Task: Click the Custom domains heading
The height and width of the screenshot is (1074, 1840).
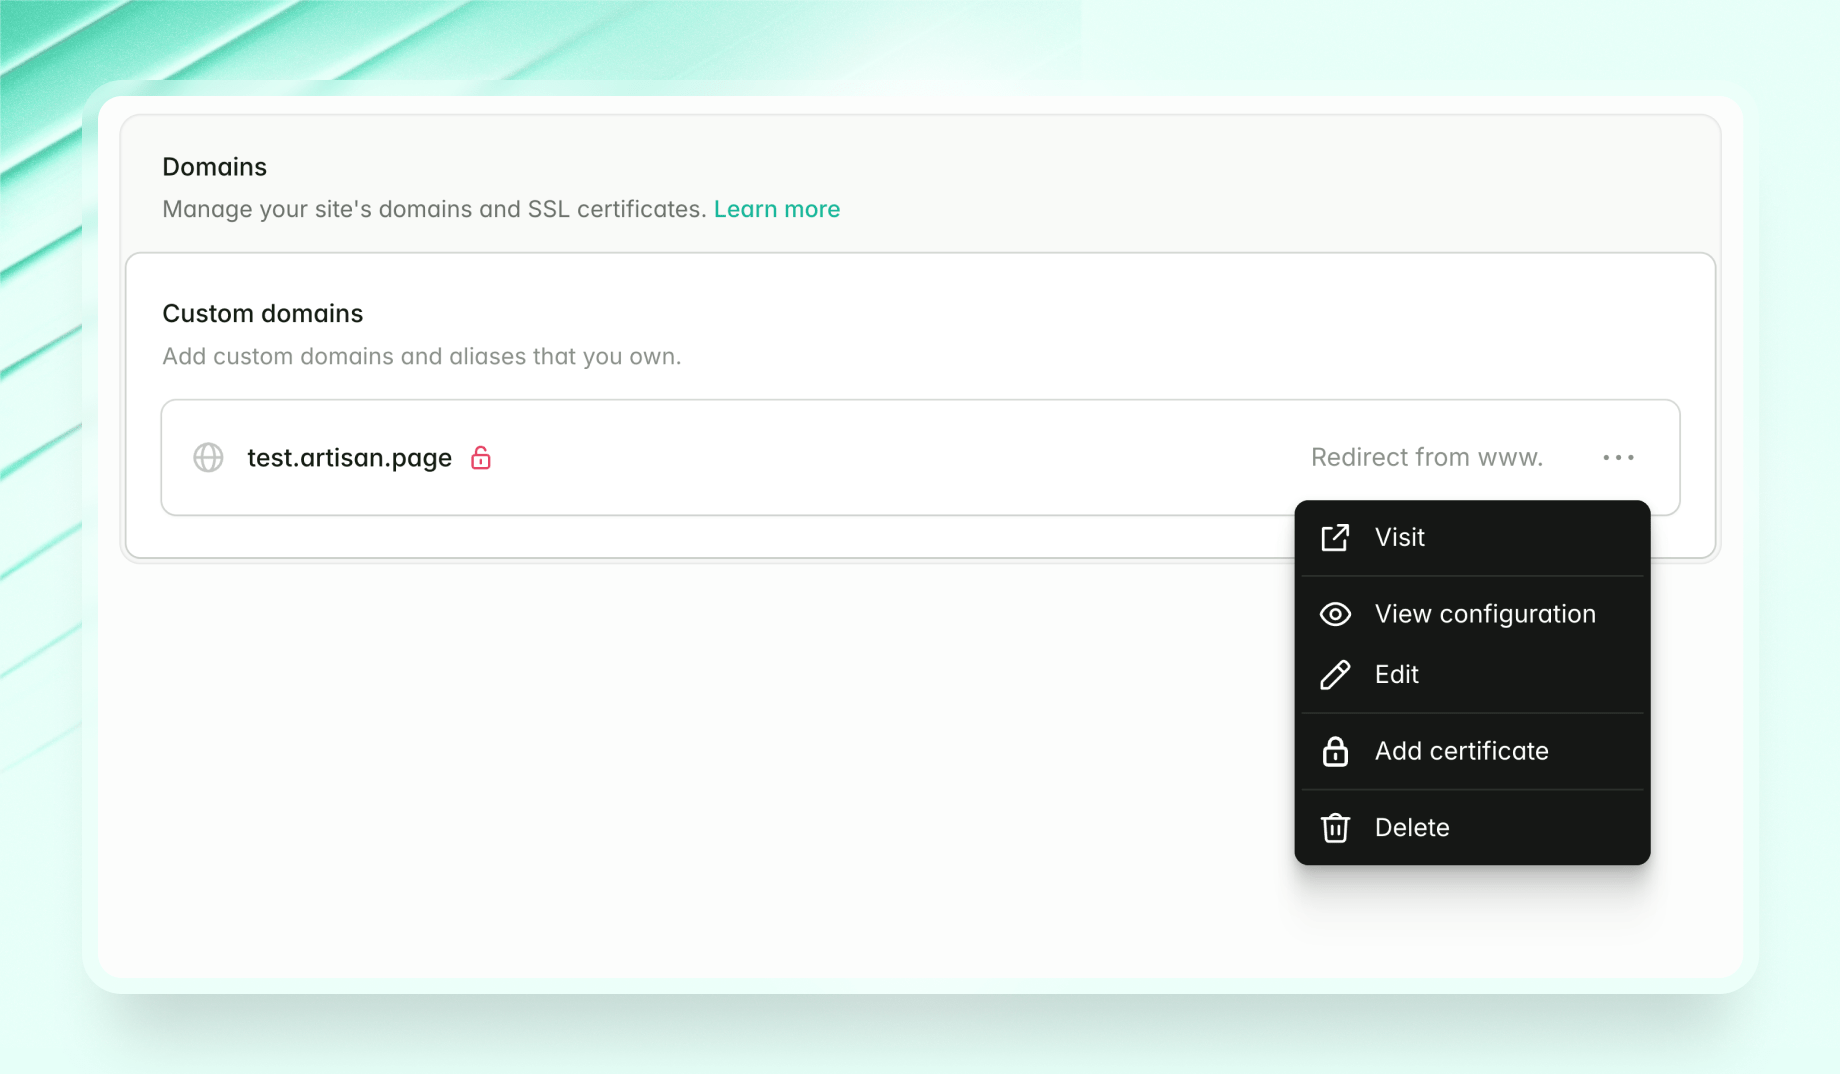Action: pyautogui.click(x=262, y=314)
